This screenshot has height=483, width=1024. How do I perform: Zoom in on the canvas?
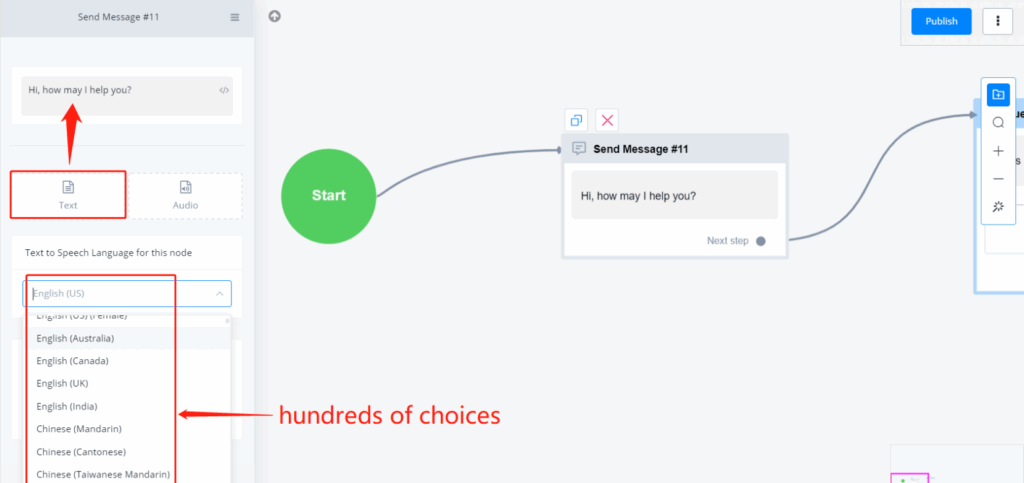coord(998,151)
